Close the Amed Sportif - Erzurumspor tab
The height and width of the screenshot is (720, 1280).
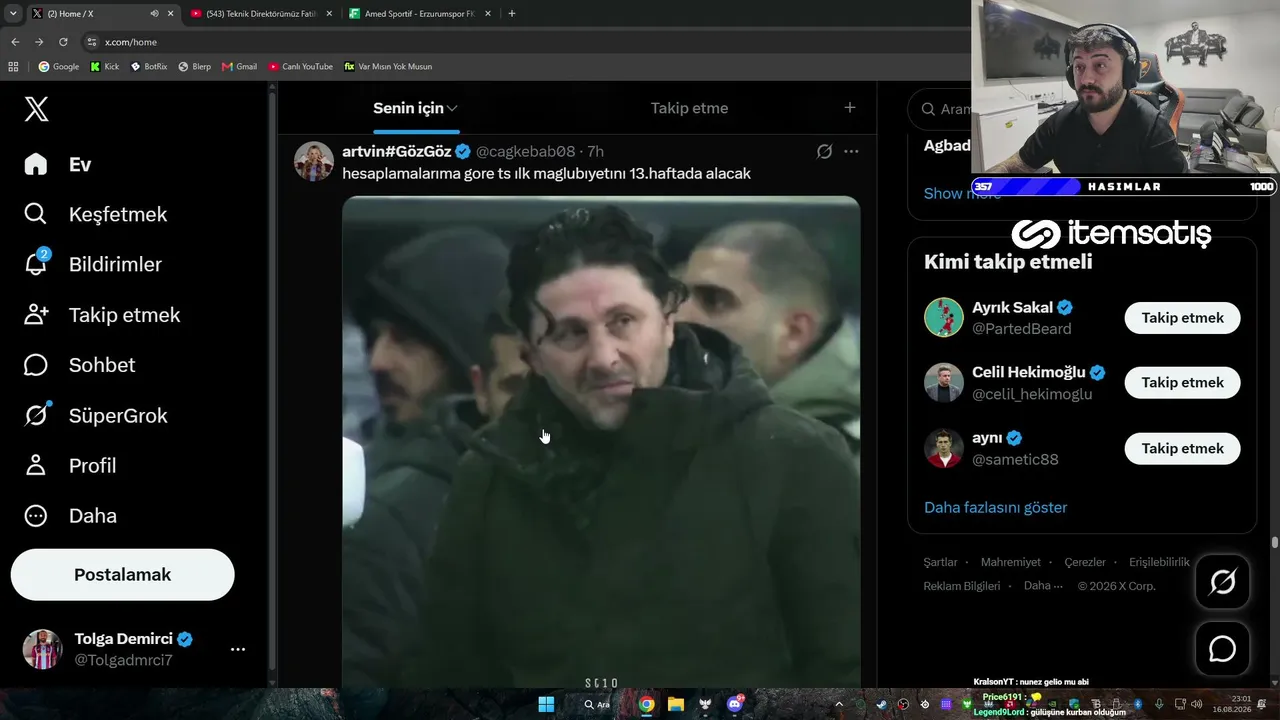point(487,14)
